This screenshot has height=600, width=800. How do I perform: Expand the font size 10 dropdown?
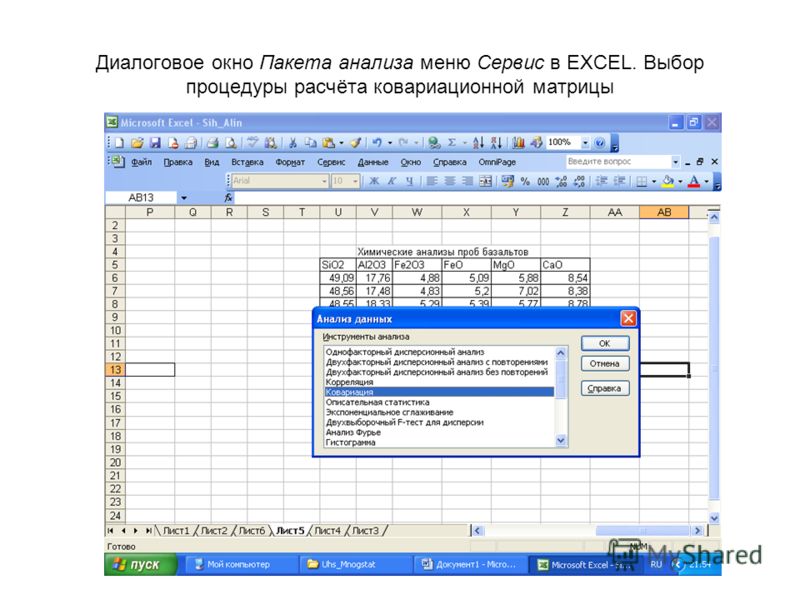pos(356,181)
